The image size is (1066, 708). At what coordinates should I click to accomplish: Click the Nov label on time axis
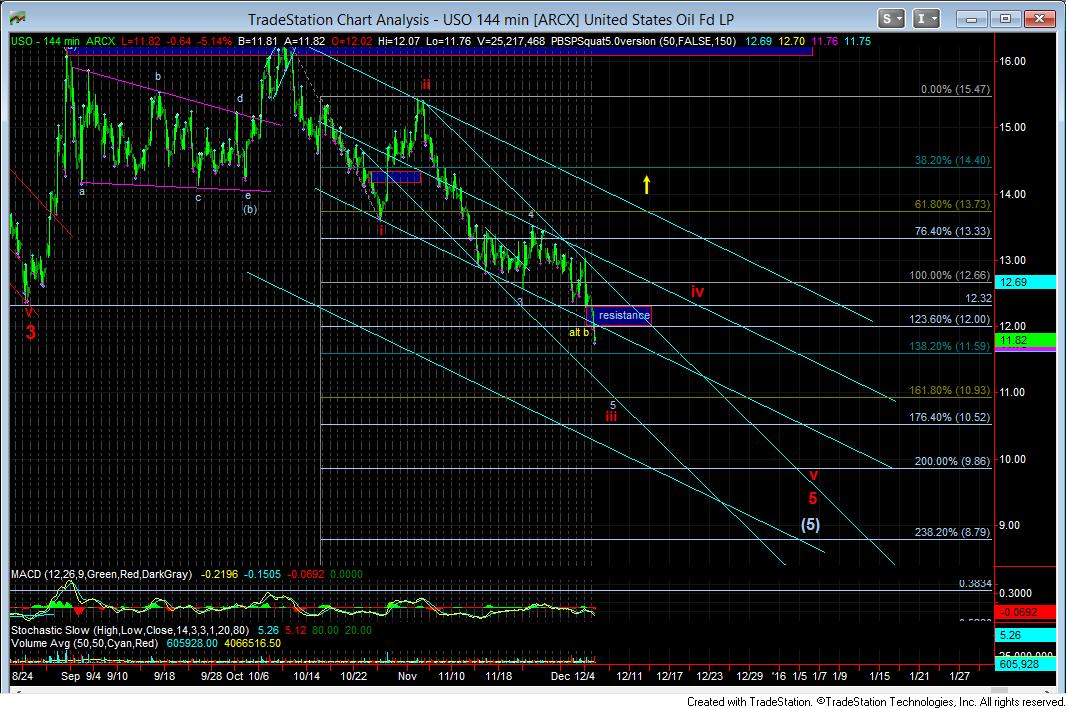407,676
